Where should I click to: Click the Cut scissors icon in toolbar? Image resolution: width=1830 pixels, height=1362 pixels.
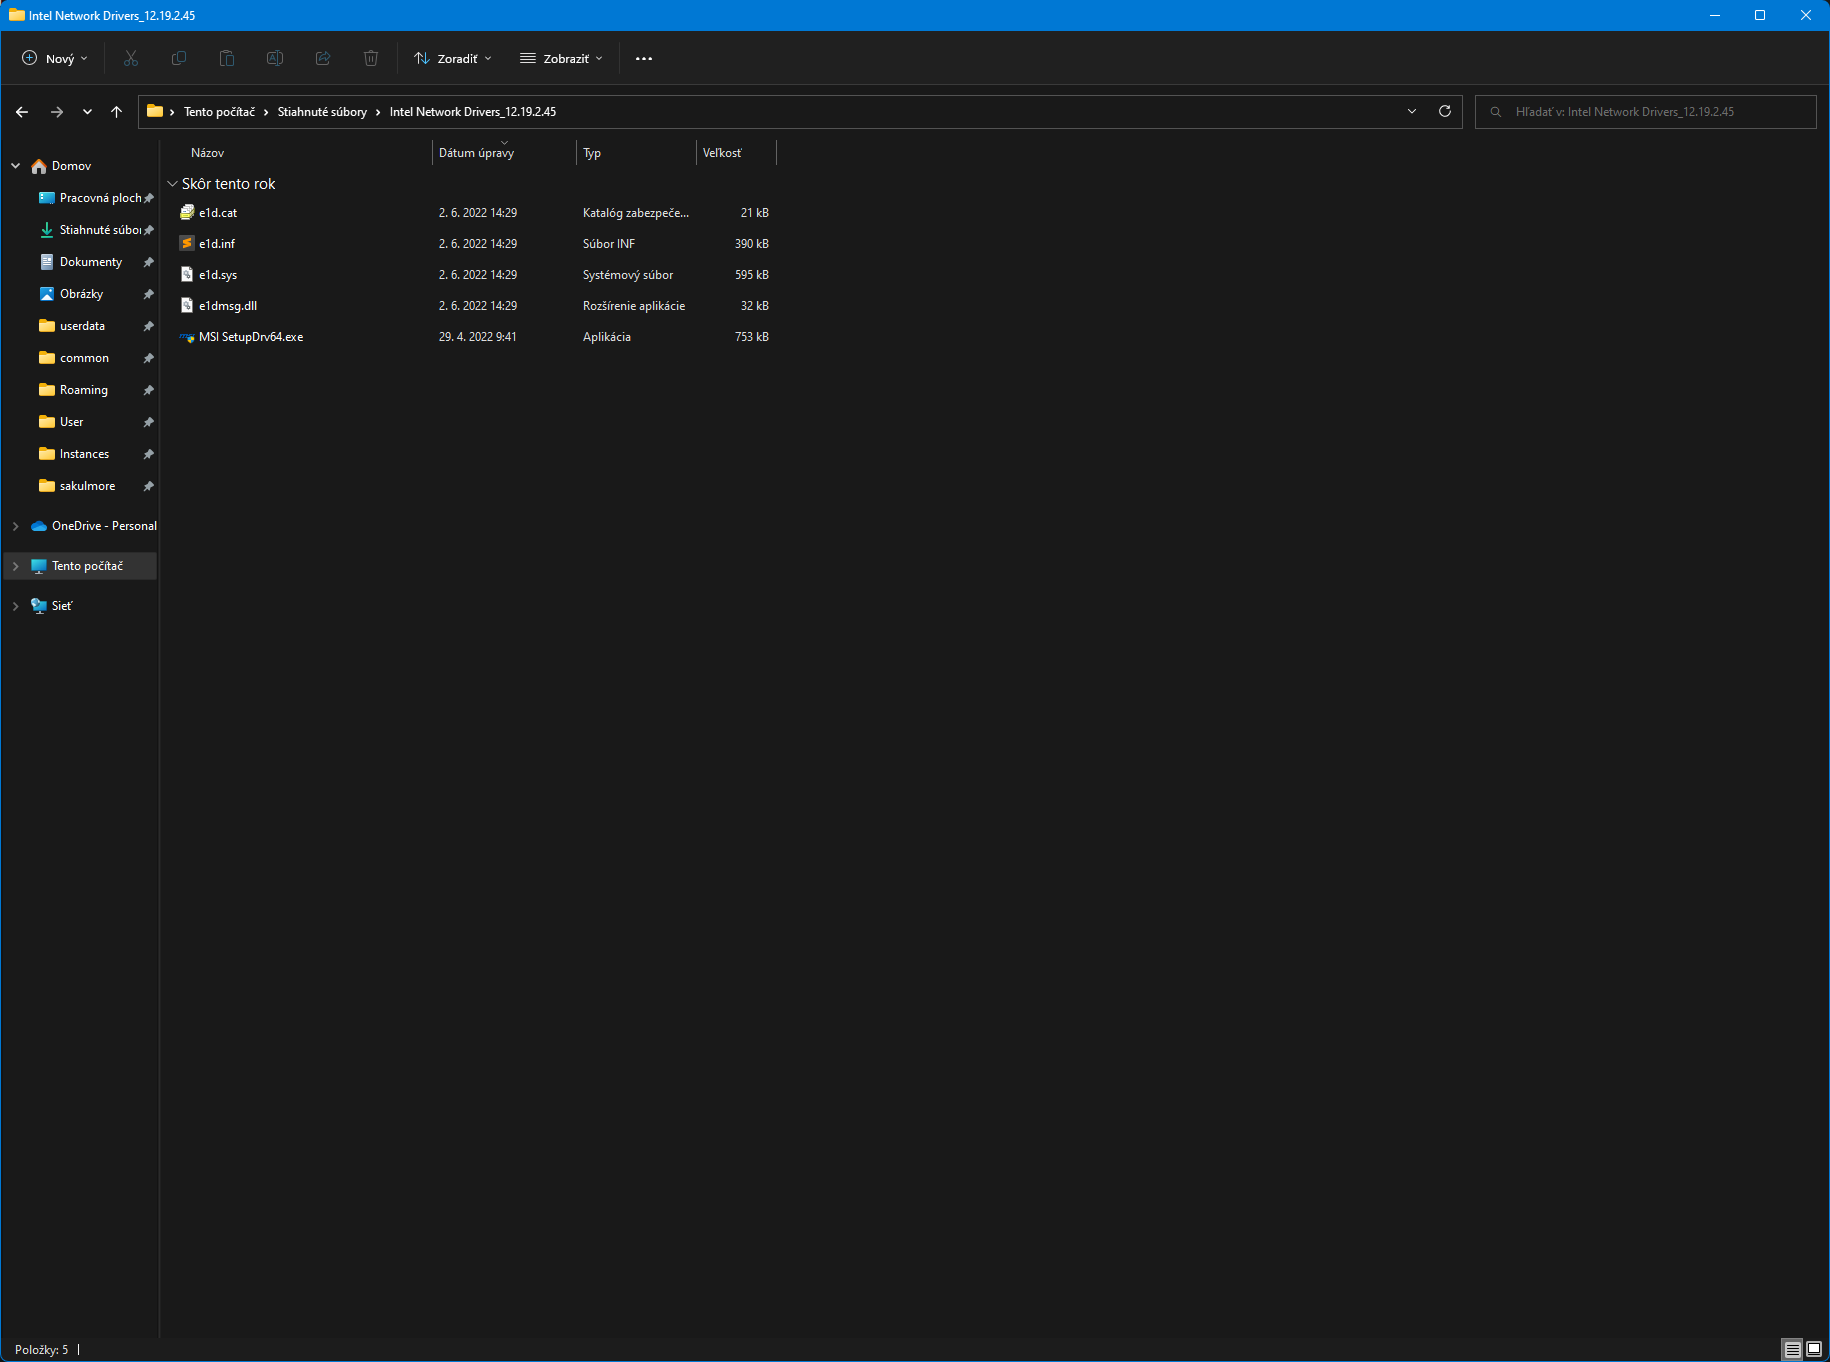coord(131,59)
